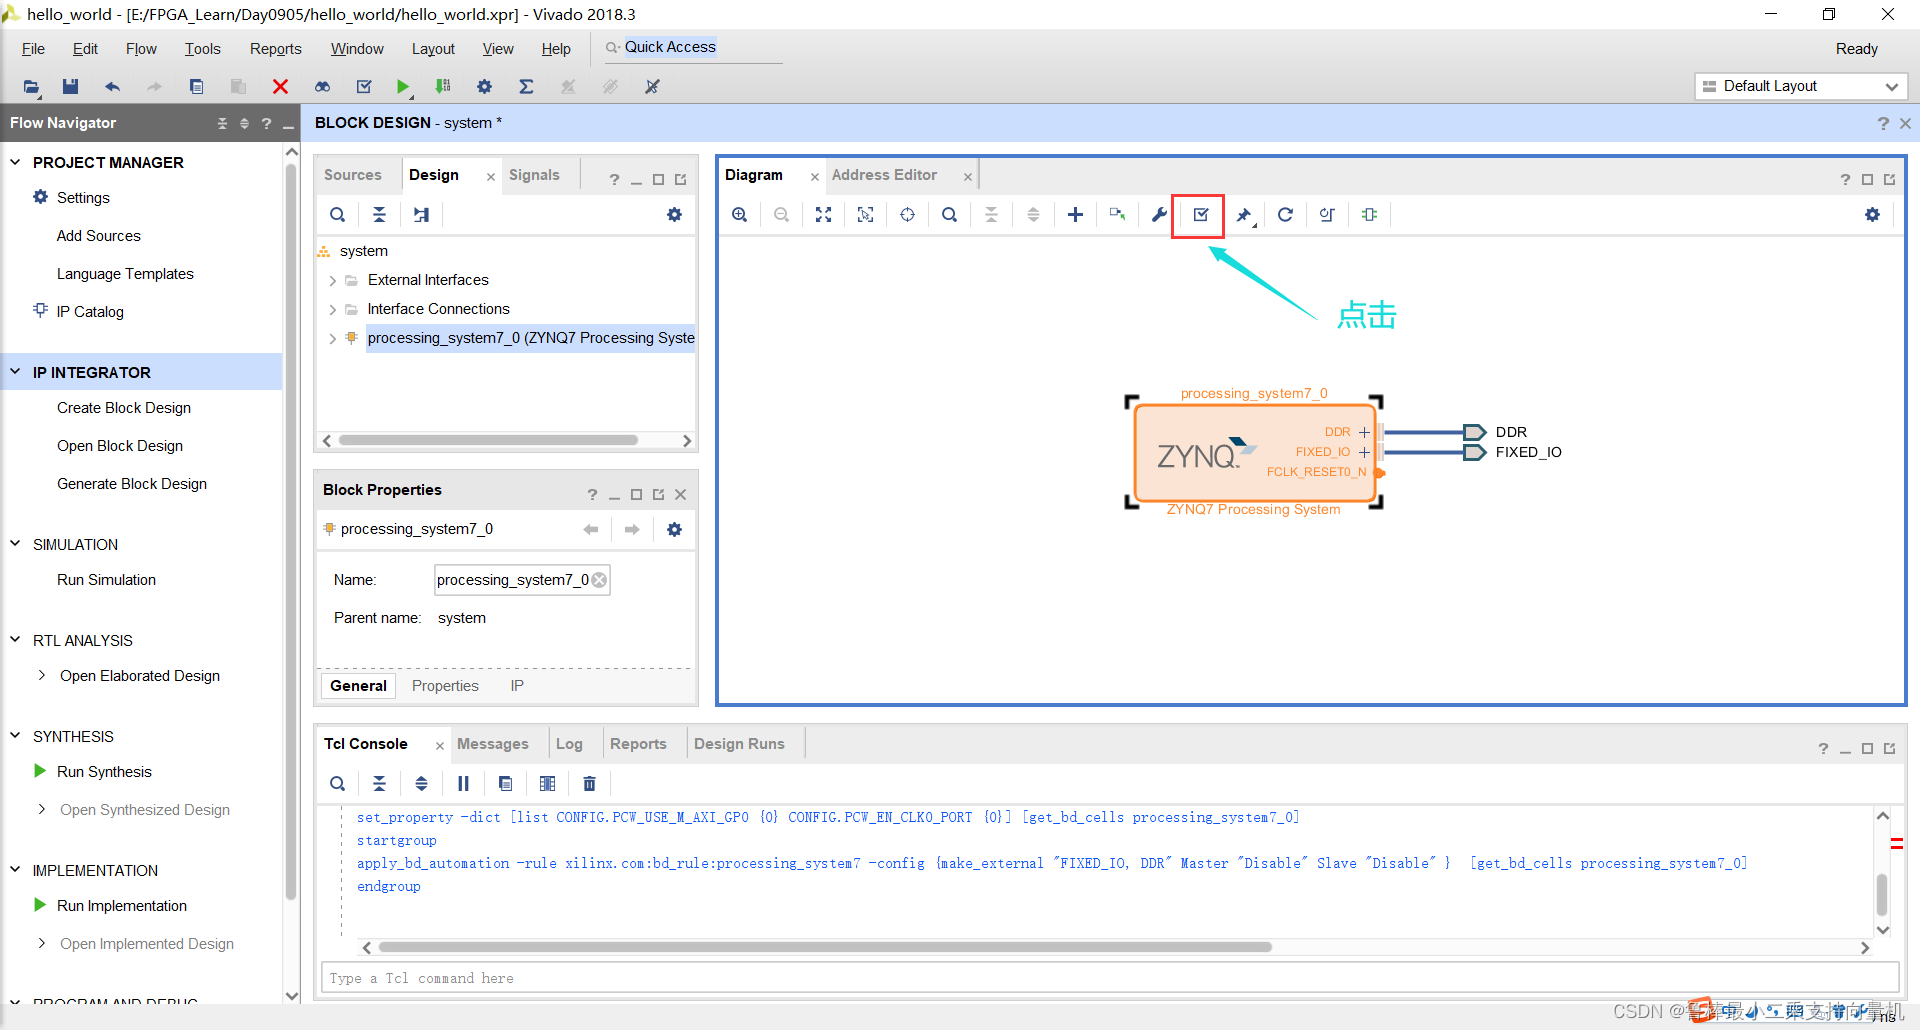Expand Open Elaborated Design
Screen dimensions: 1920x1030
pyautogui.click(x=41, y=676)
